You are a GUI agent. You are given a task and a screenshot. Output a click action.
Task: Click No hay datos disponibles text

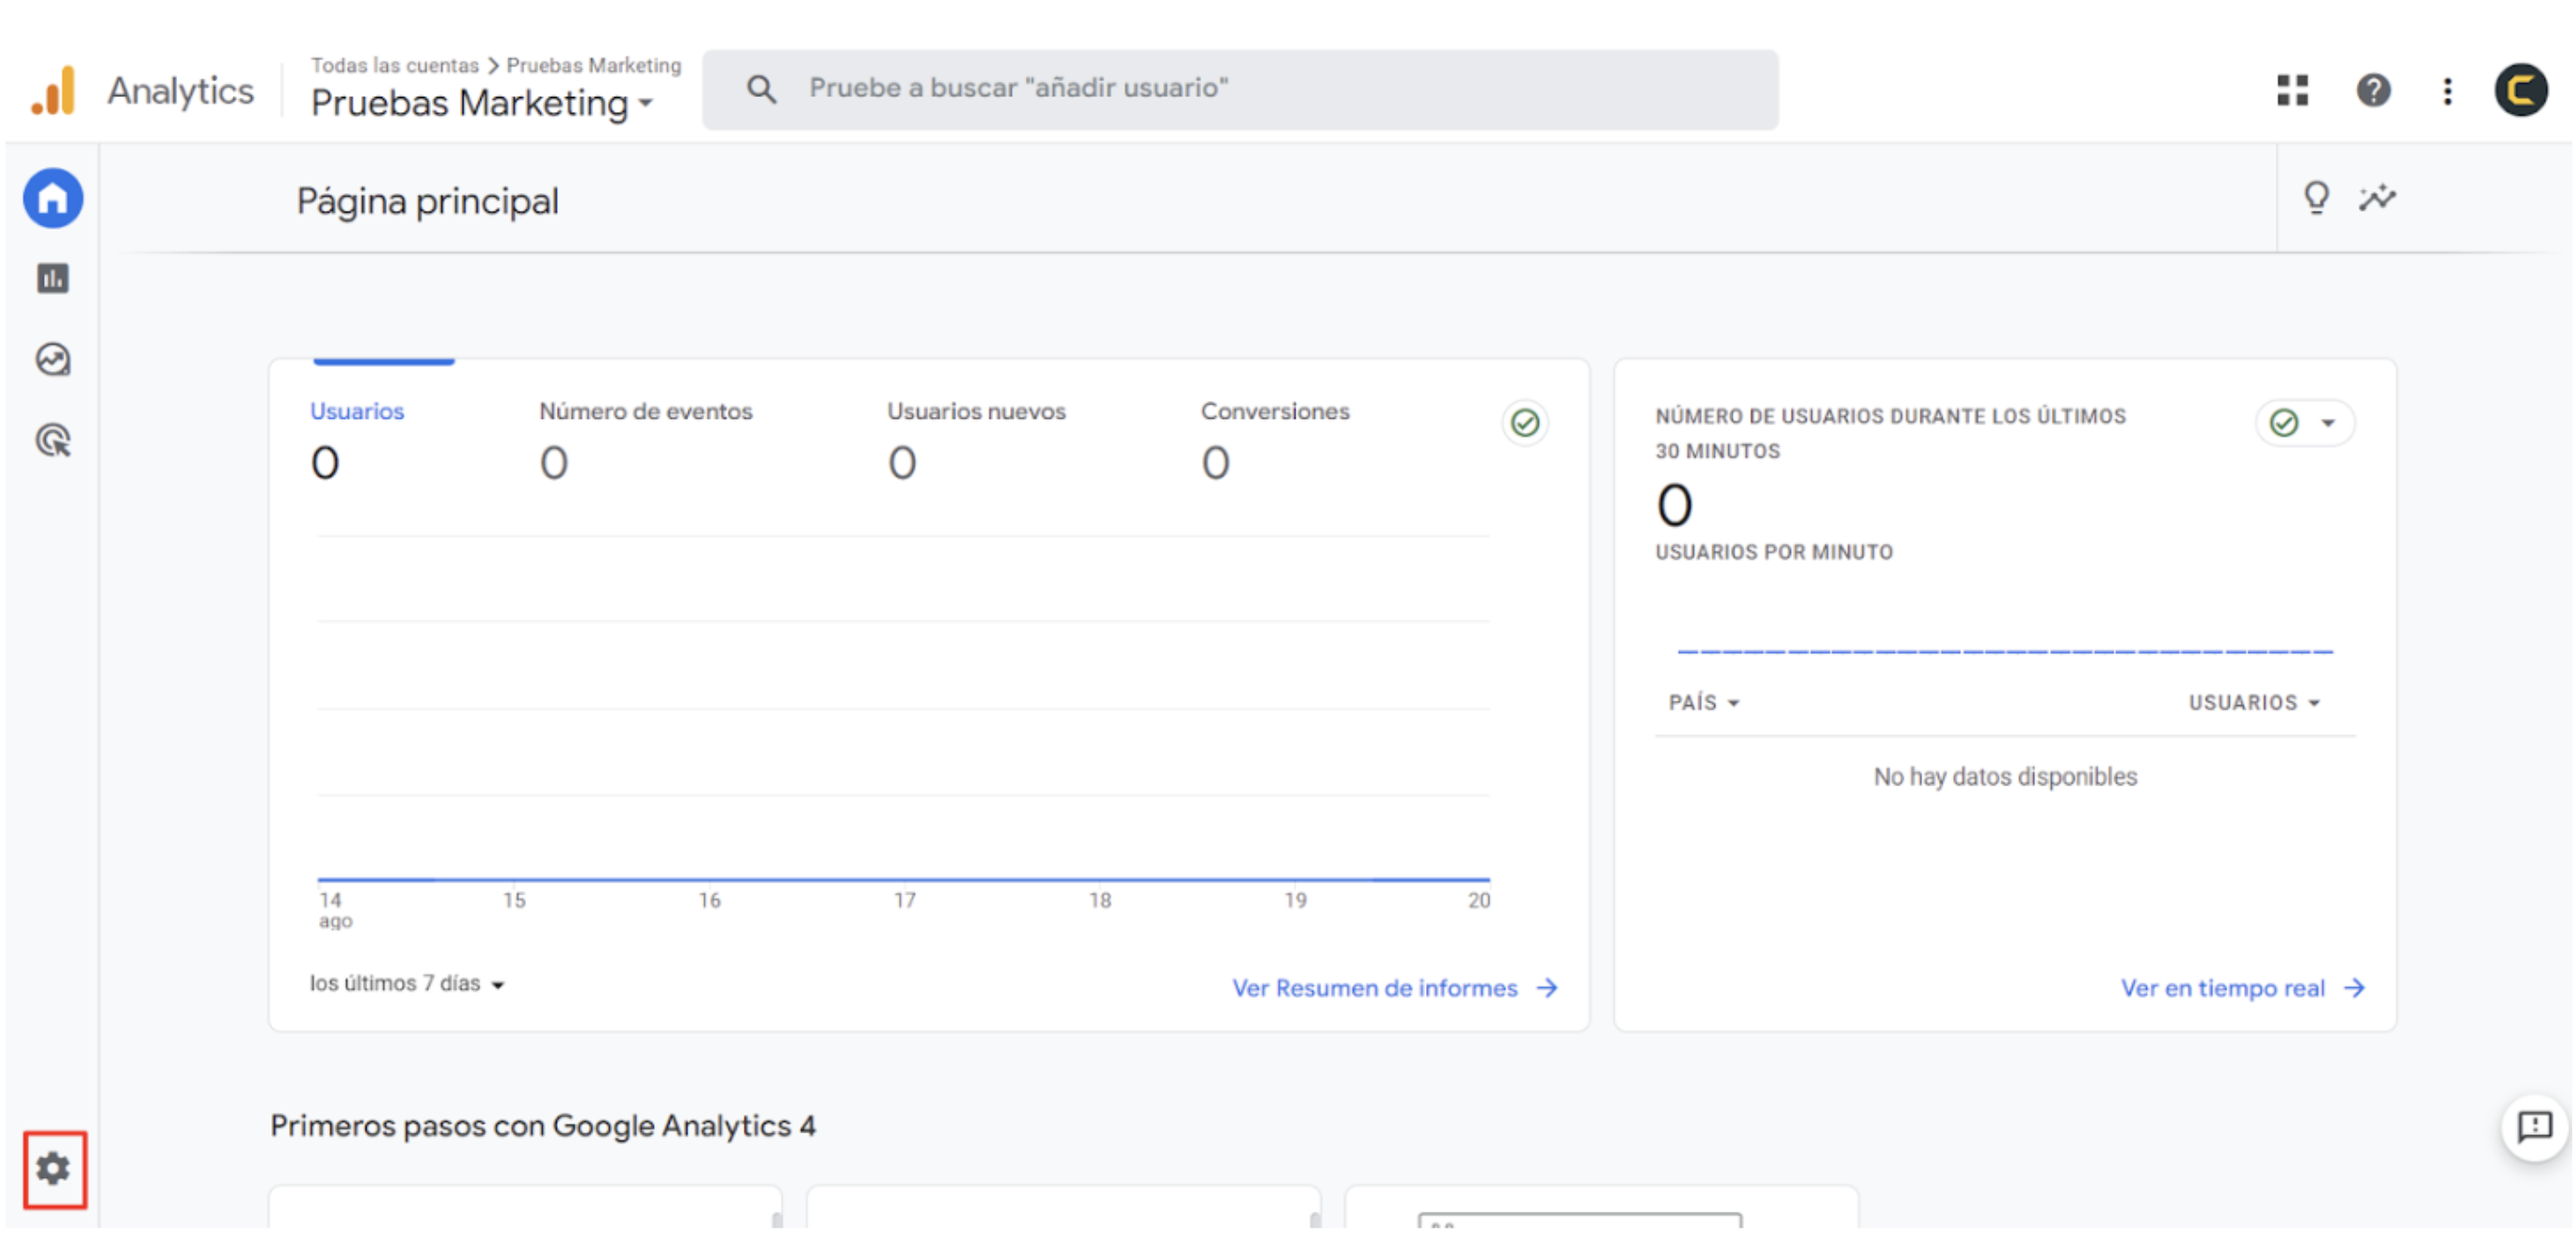[2005, 777]
